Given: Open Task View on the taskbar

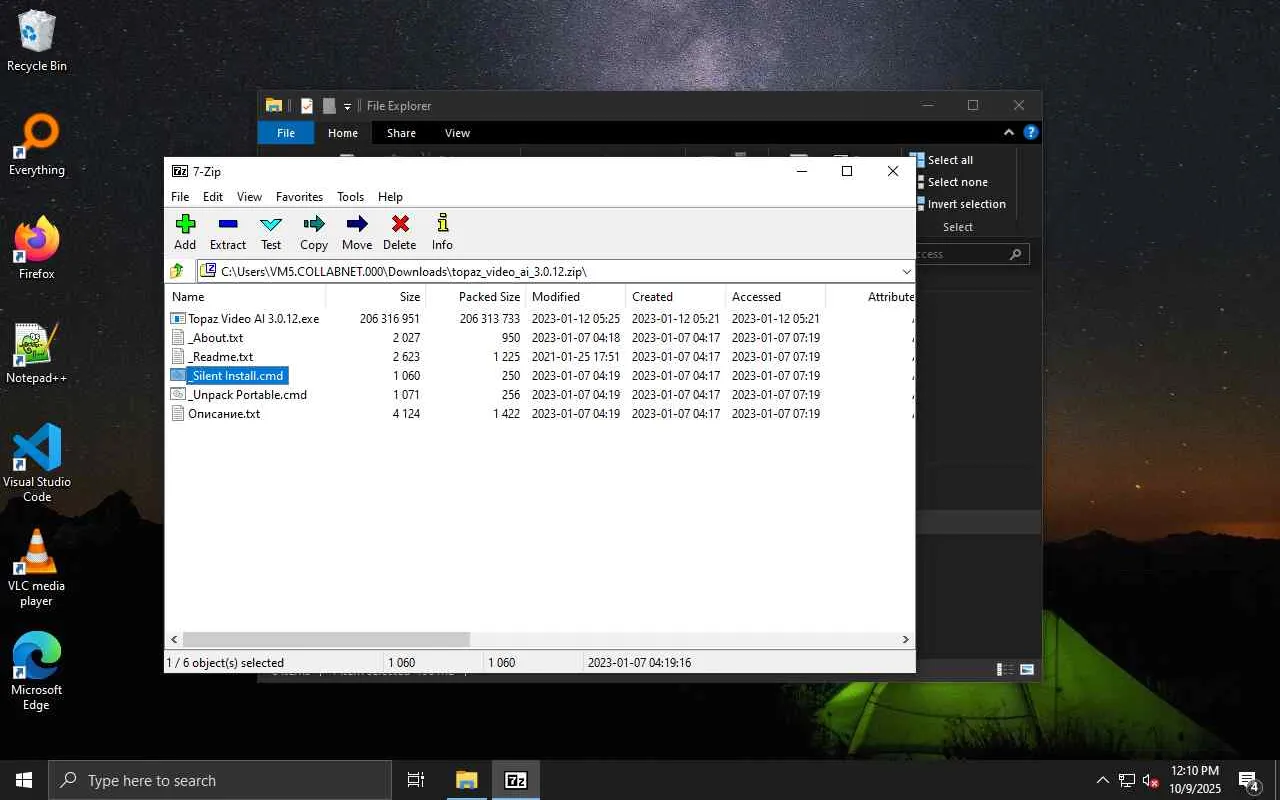Looking at the screenshot, I should click(x=416, y=780).
